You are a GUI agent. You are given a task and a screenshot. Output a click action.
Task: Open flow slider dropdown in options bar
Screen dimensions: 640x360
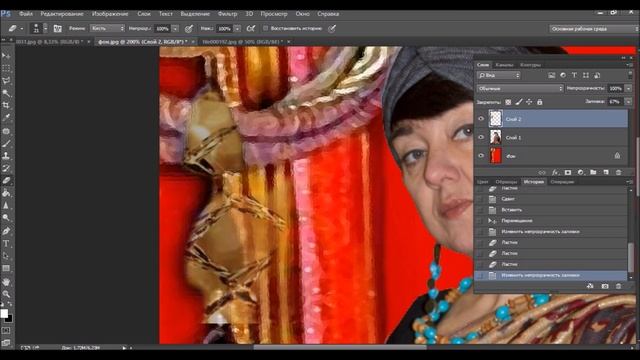pyautogui.click(x=237, y=29)
